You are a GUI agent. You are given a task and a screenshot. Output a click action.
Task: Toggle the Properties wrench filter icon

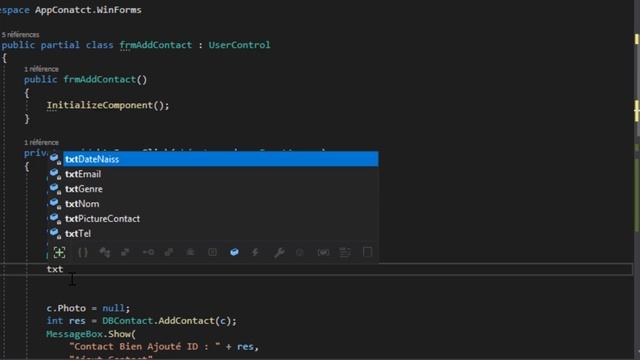point(279,252)
